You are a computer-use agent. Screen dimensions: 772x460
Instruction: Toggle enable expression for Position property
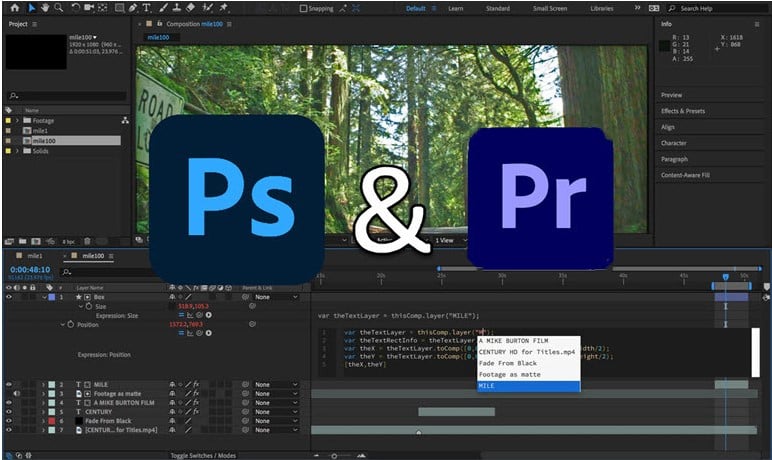181,333
